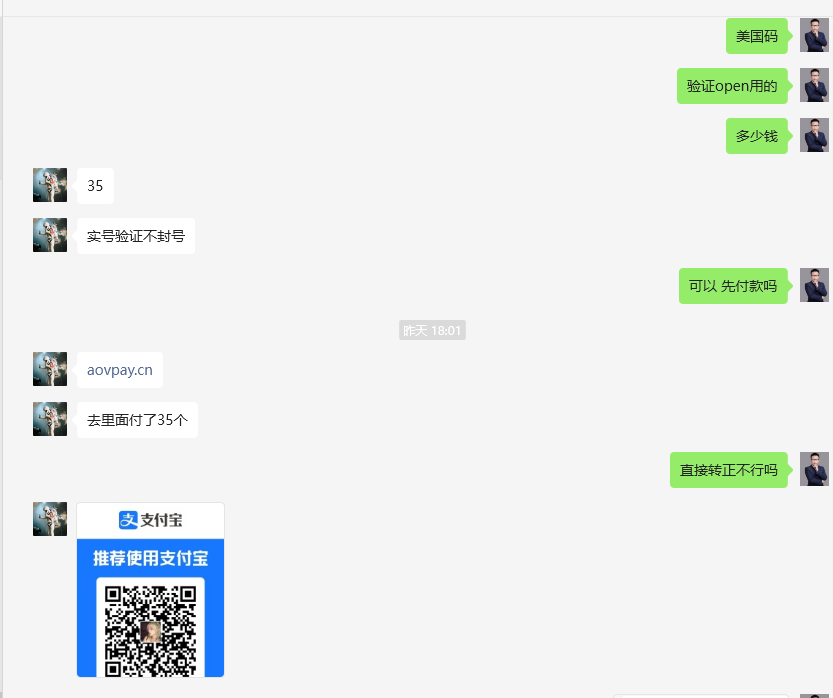Viewport: 833px width, 698px height.
Task: Open the Alipay QR code image
Action: coord(150,590)
